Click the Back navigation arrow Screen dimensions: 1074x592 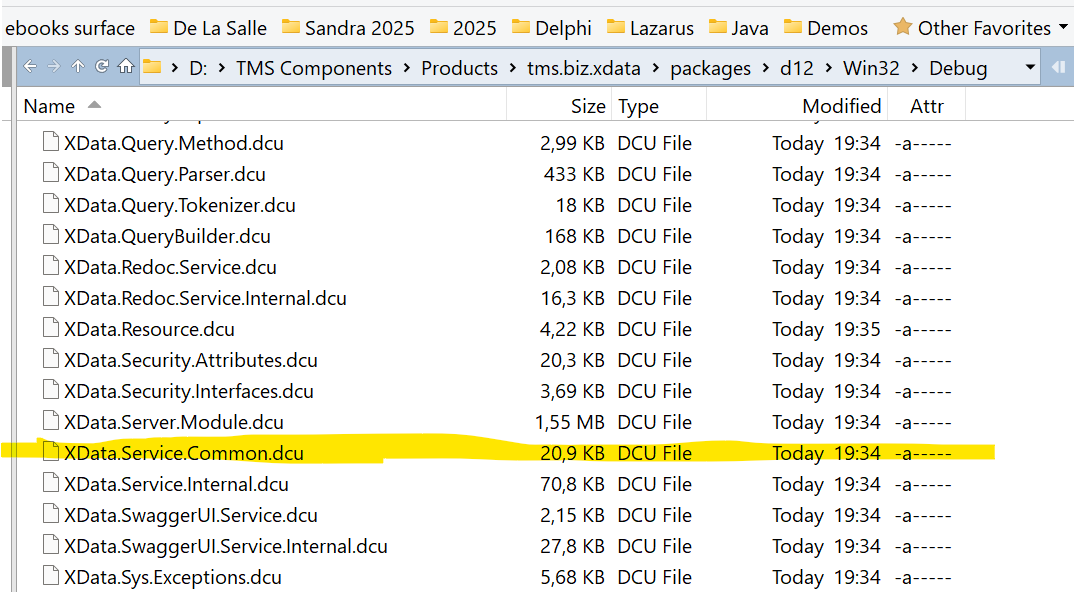(30, 67)
